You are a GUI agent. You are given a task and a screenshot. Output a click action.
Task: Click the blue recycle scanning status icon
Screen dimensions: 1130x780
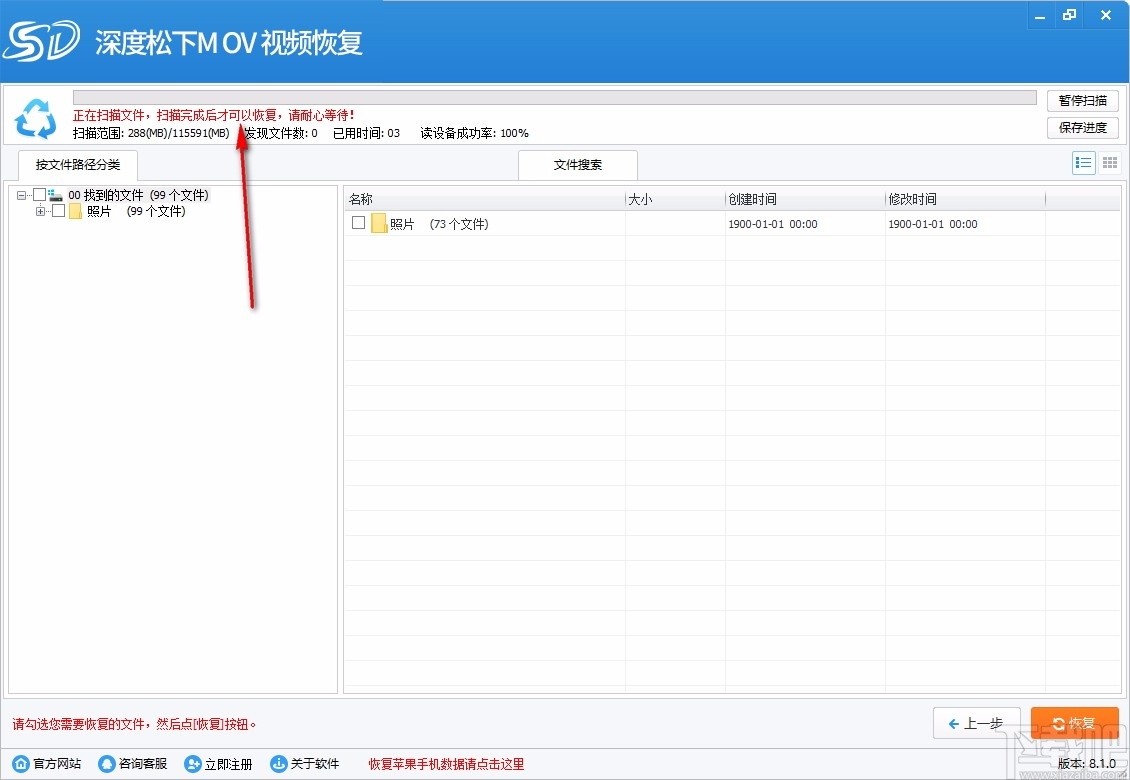pyautogui.click(x=37, y=119)
